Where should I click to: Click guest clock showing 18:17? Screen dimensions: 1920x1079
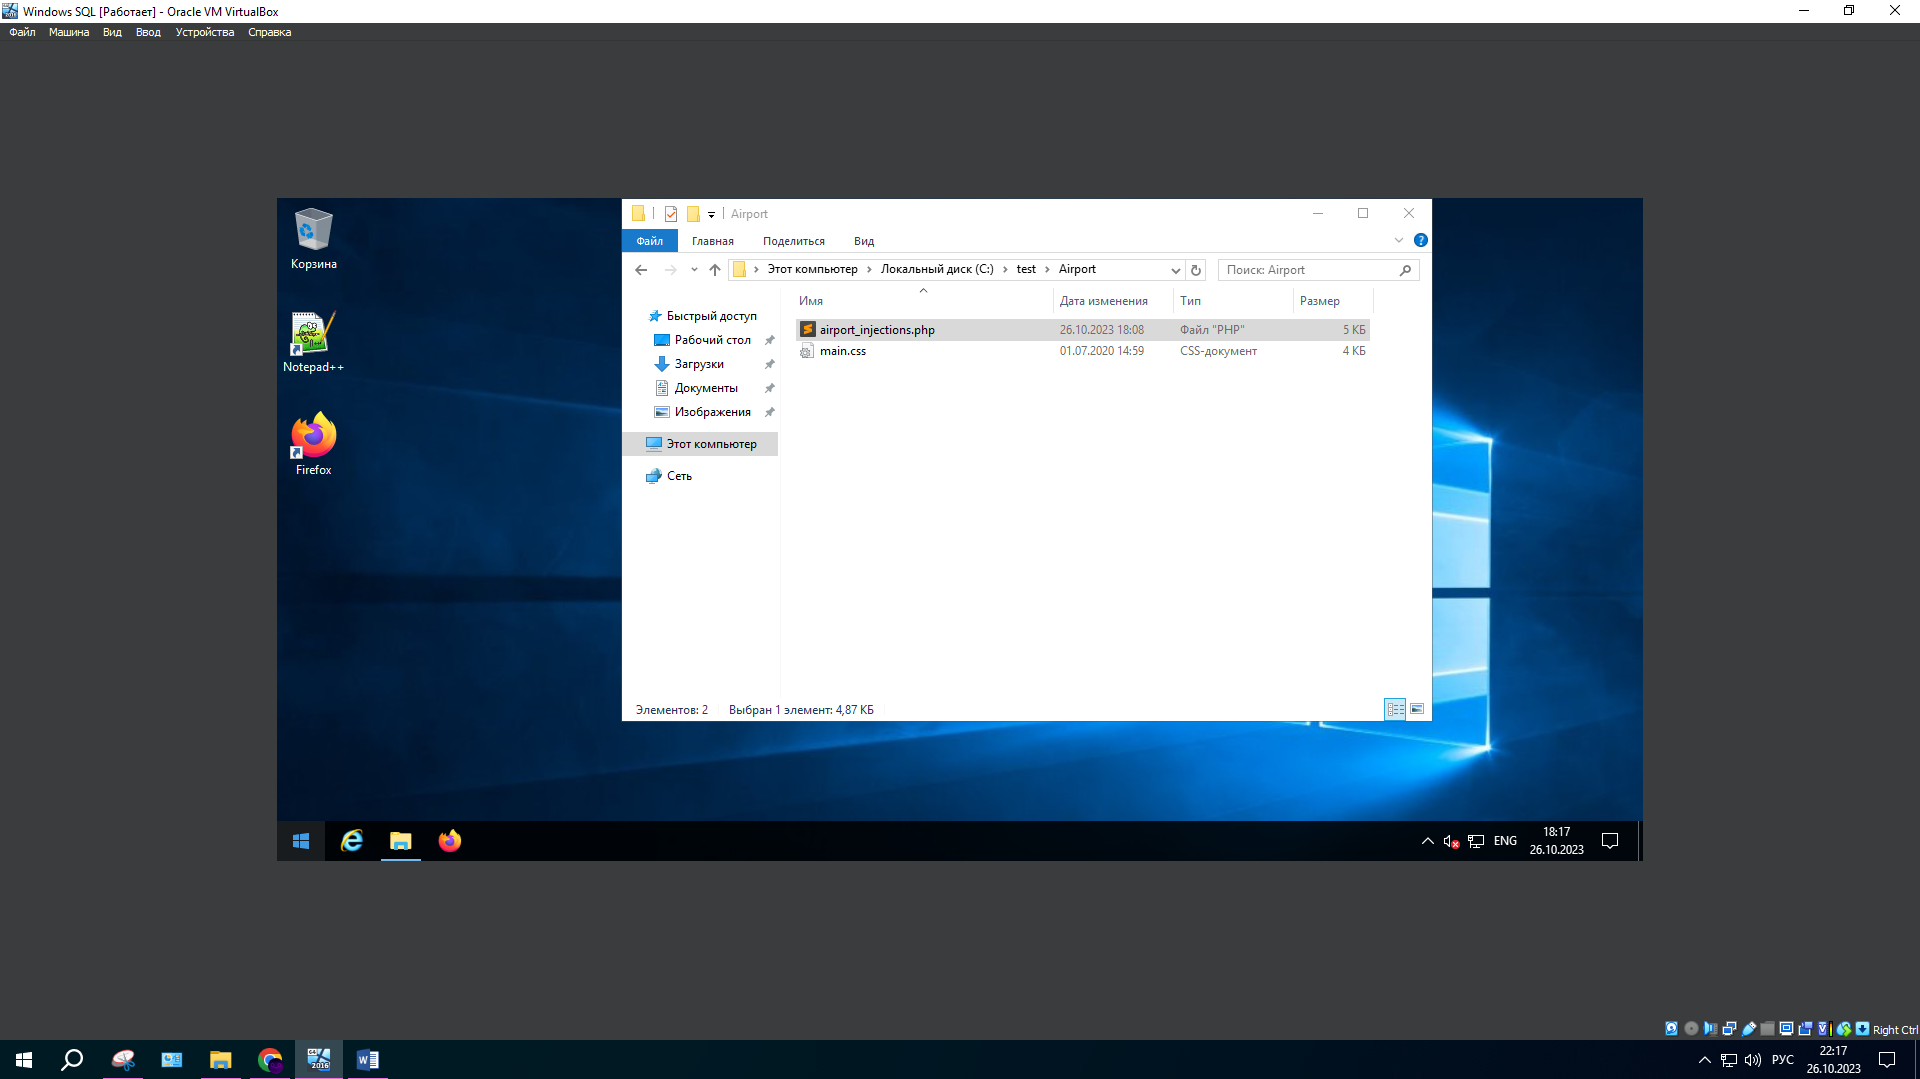pyautogui.click(x=1556, y=841)
